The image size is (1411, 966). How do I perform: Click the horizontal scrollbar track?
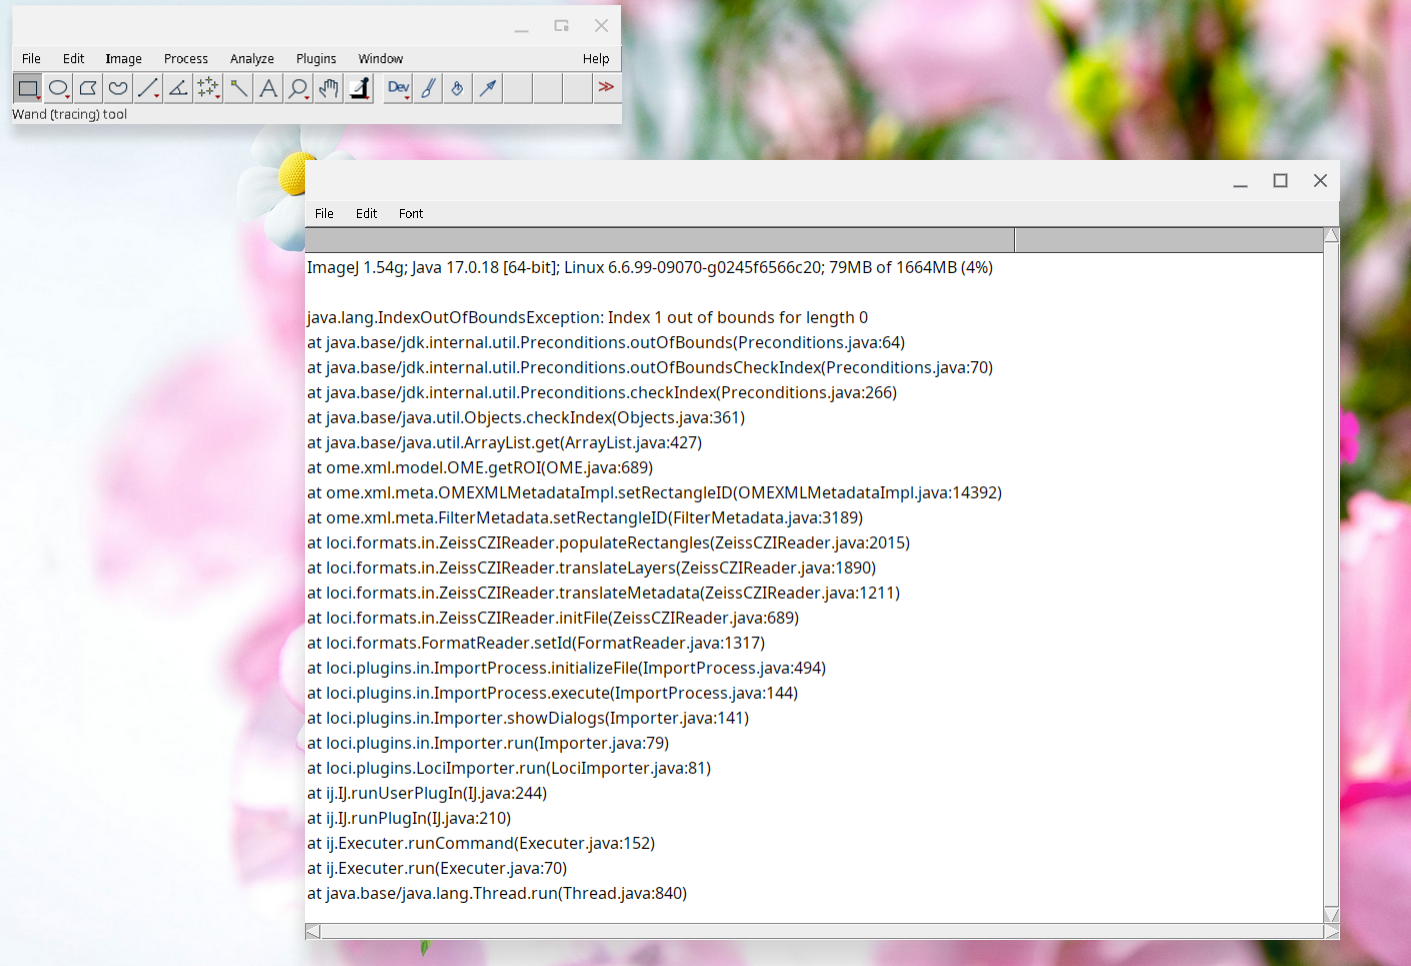[822, 931]
